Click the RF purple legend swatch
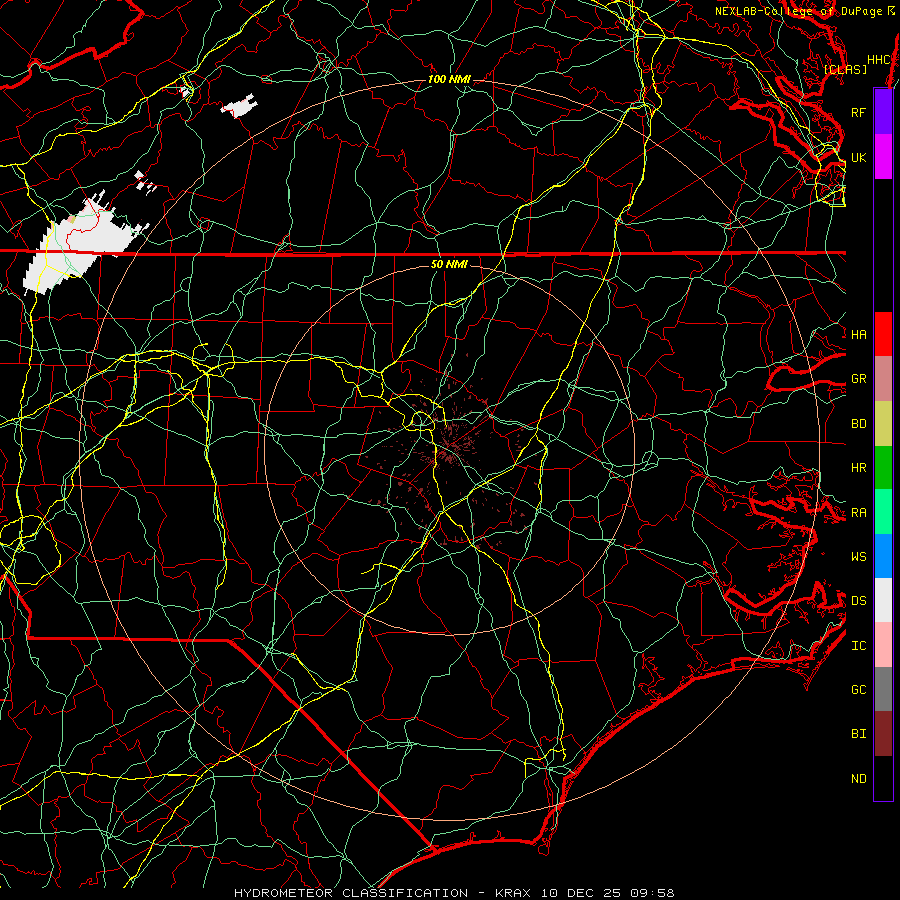 [x=883, y=112]
